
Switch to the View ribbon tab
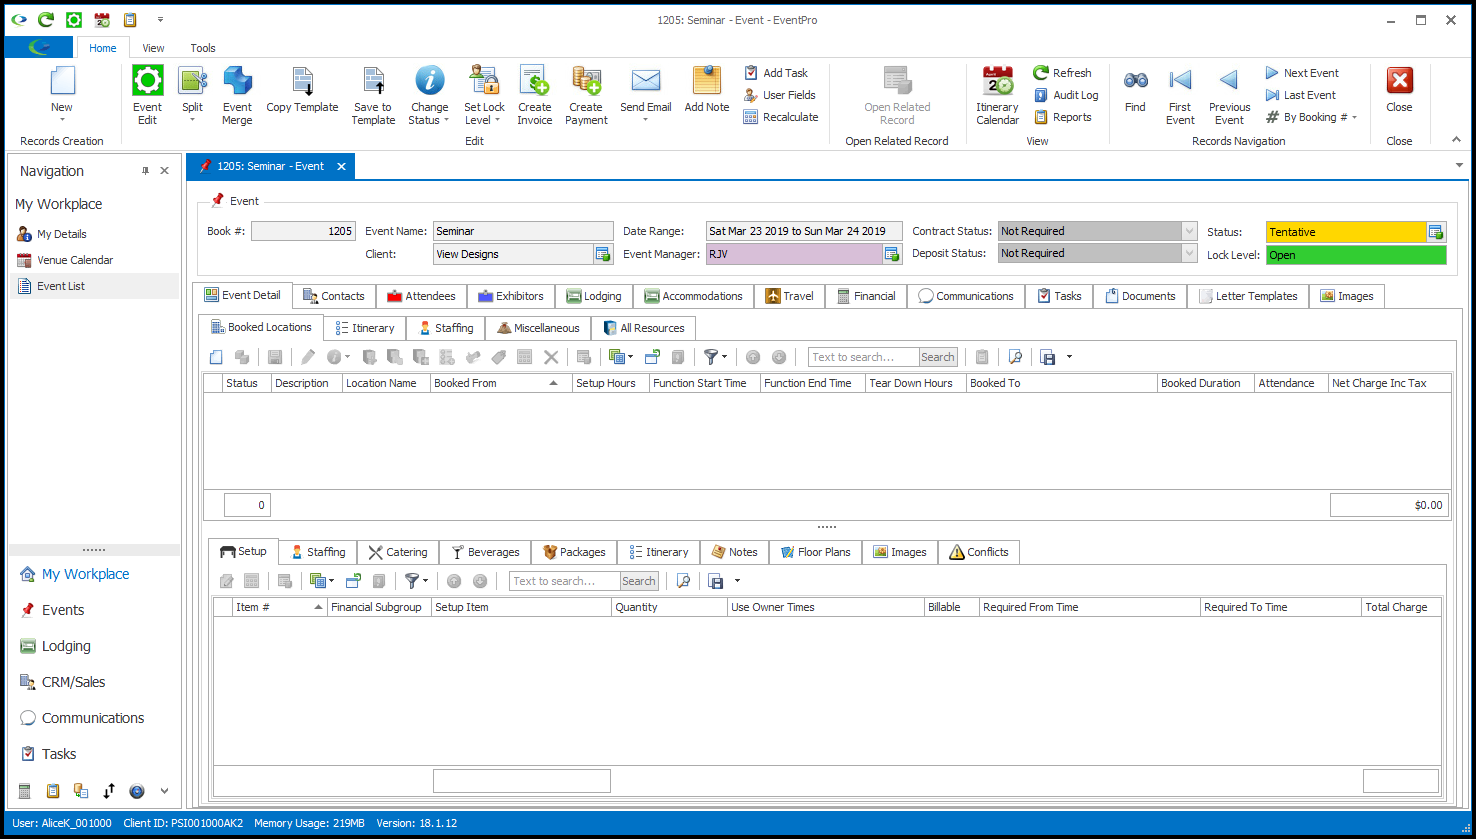(x=153, y=48)
